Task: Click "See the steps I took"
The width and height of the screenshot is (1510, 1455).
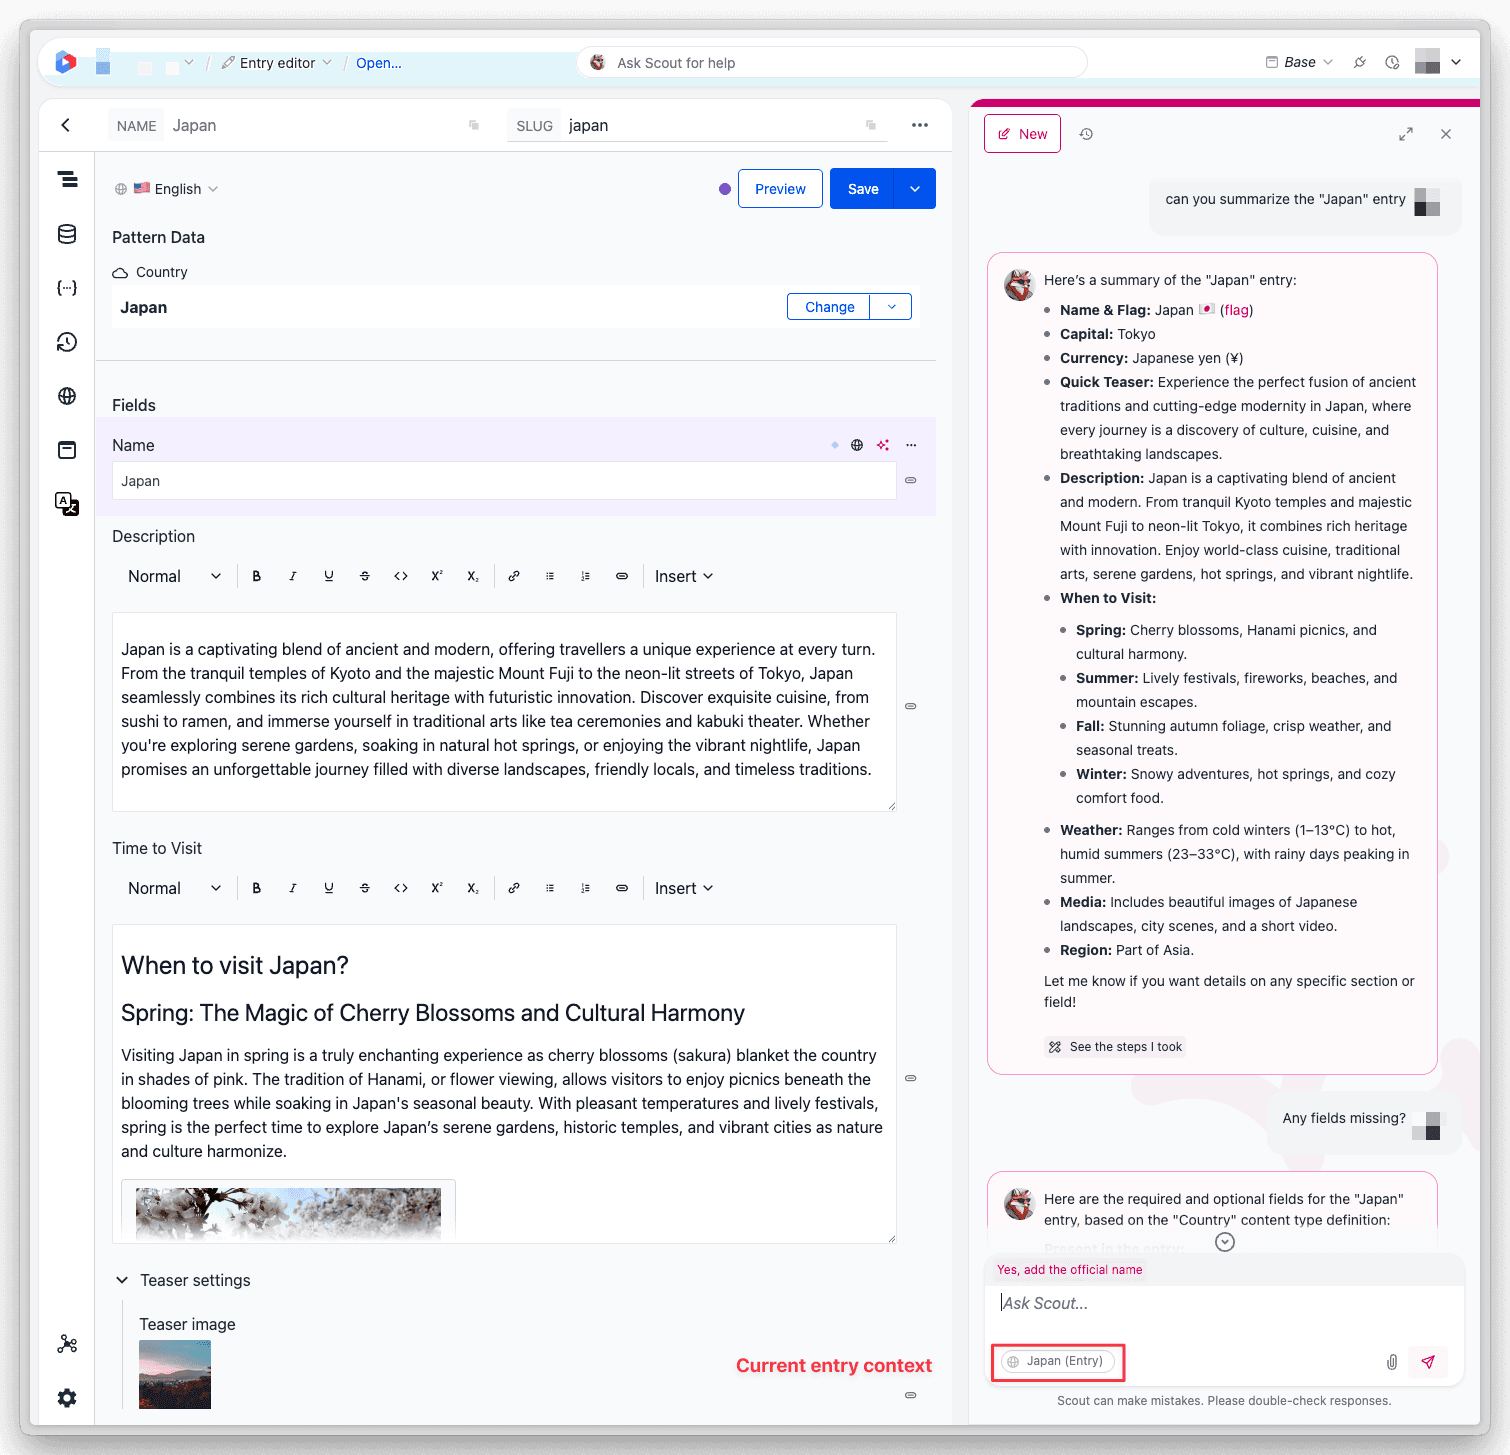Action: click(x=1114, y=1046)
